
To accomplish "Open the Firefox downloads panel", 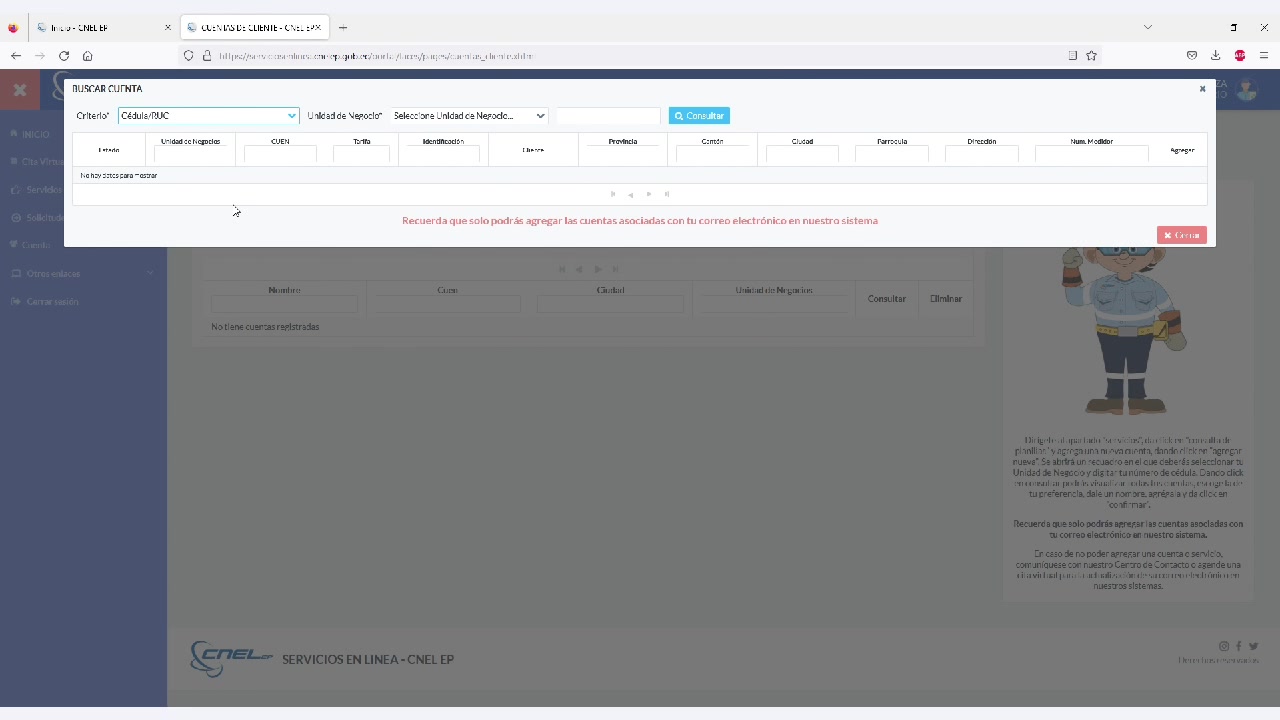I will [x=1216, y=56].
